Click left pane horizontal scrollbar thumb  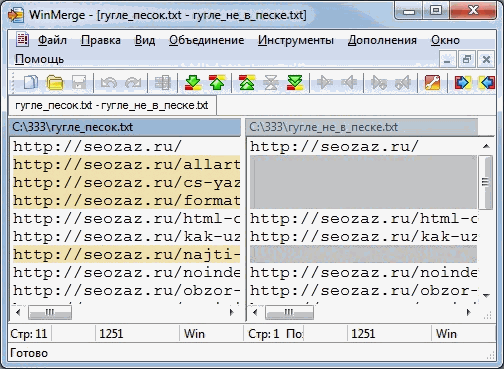click(50, 312)
